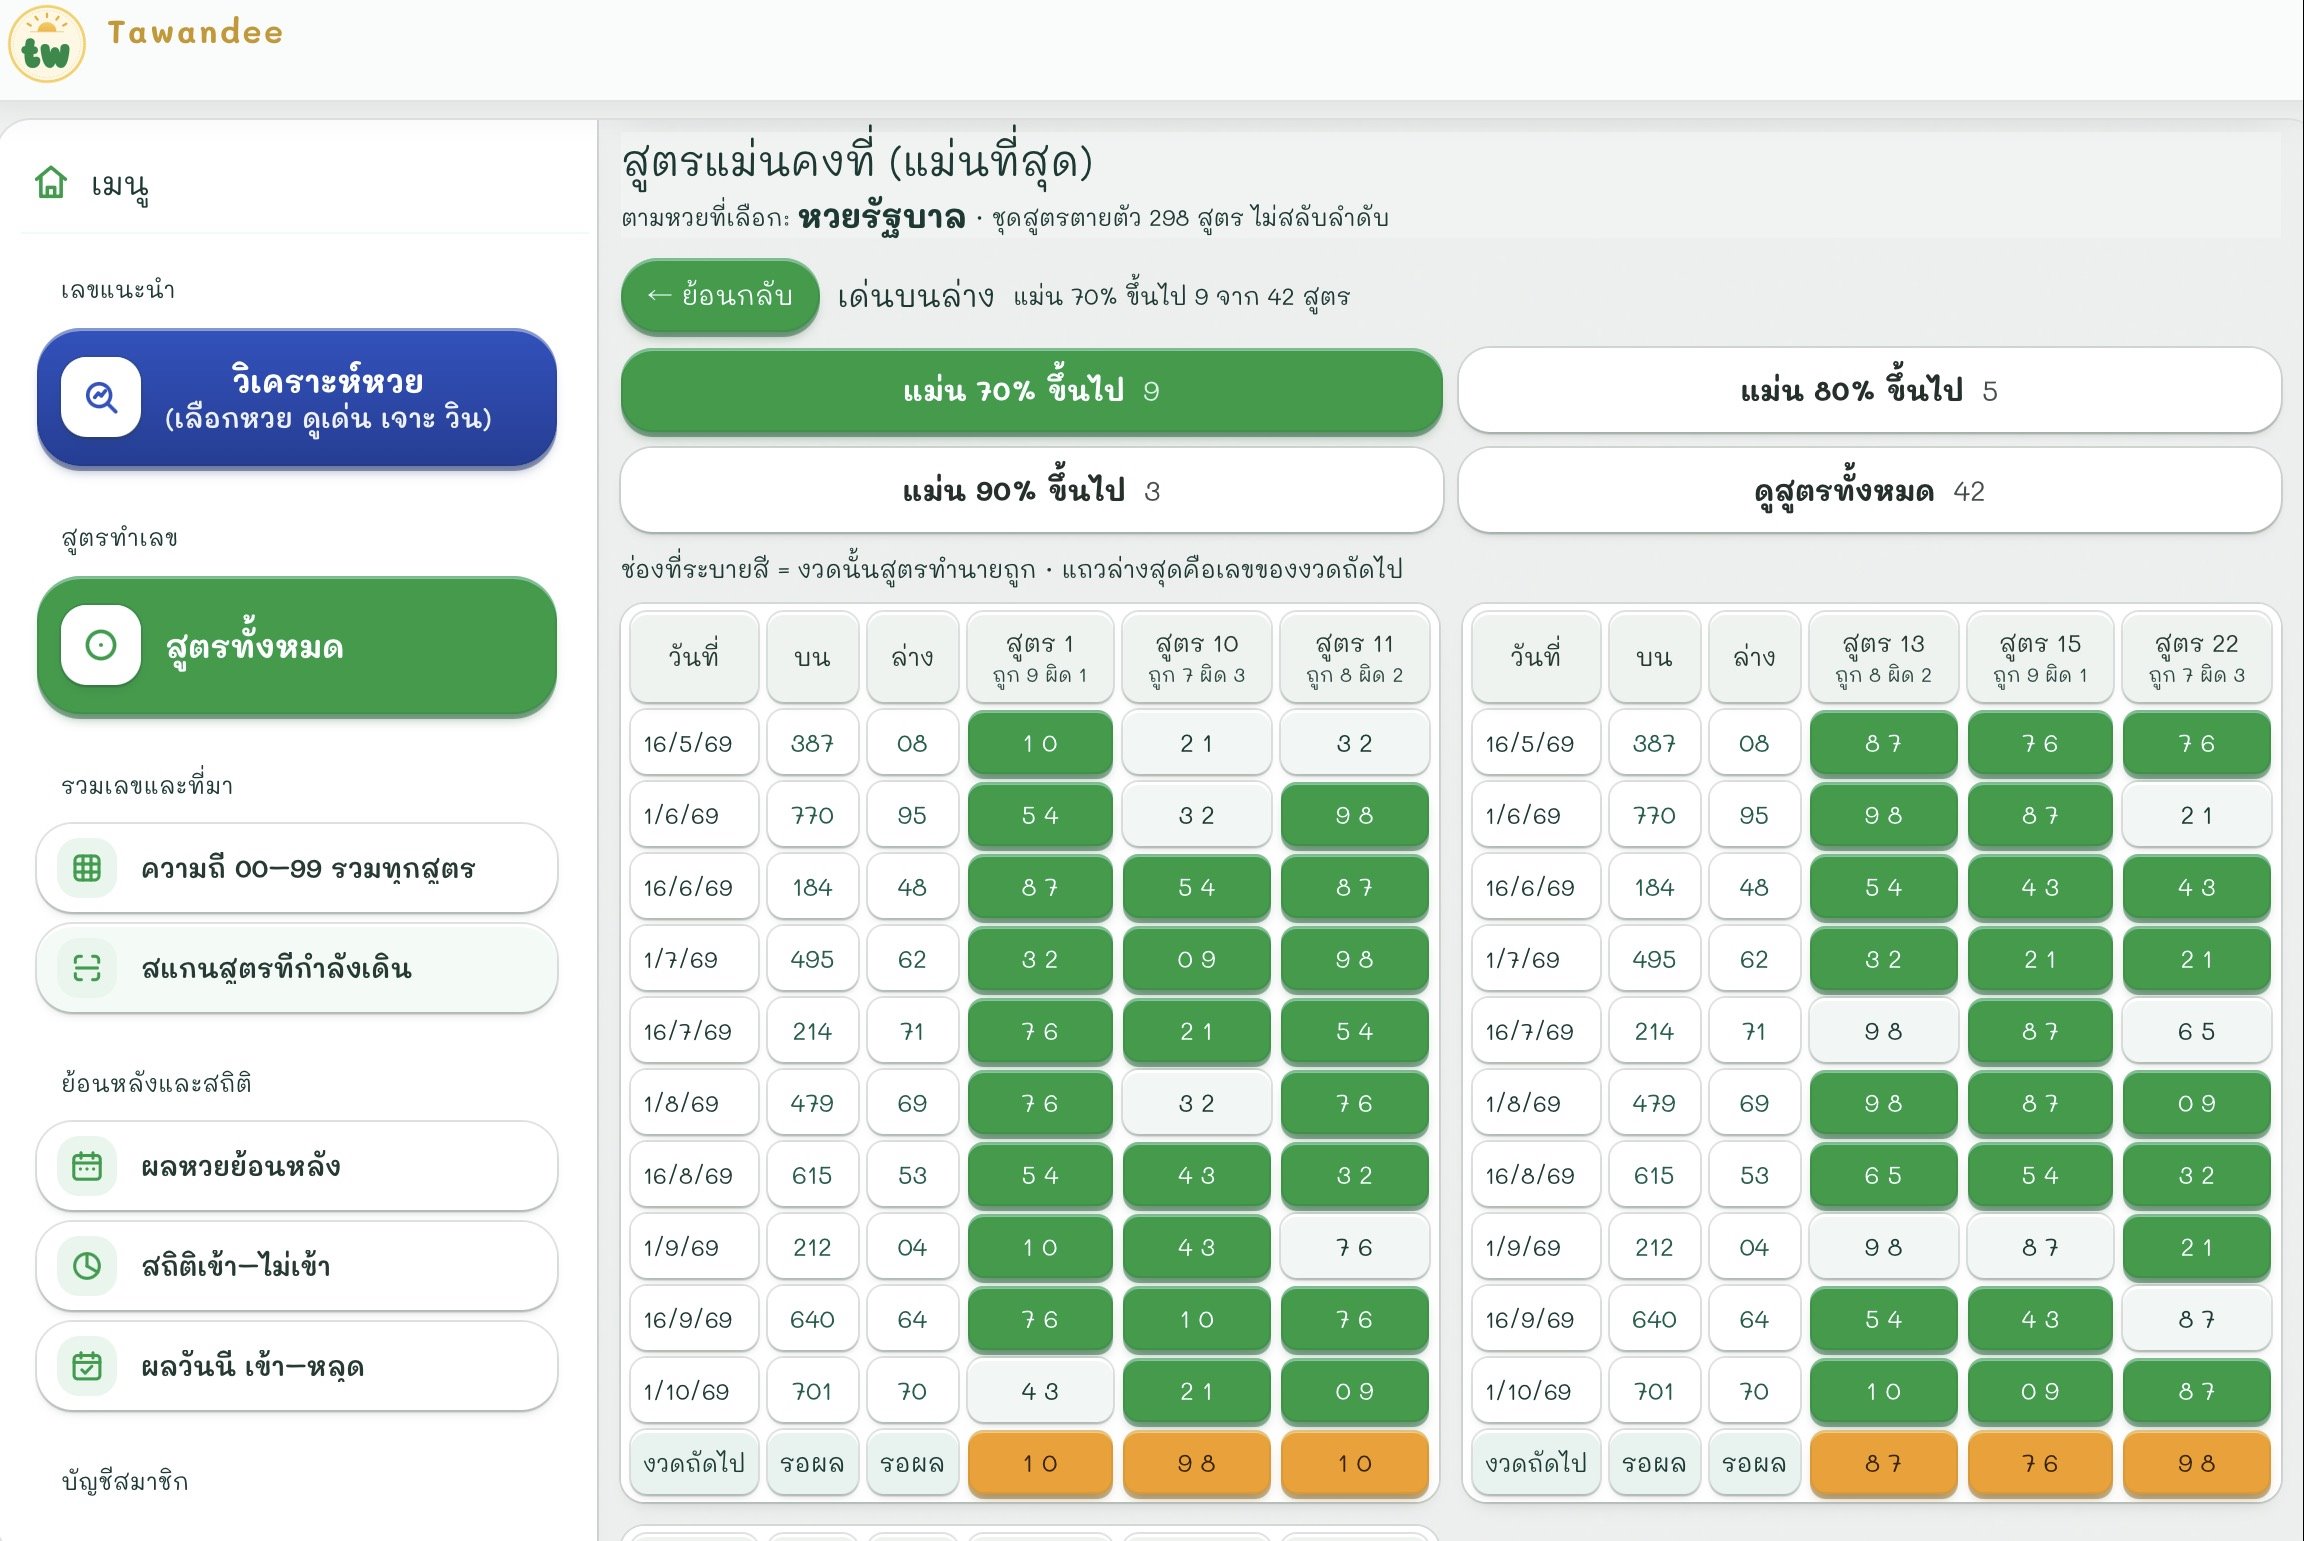2304x1541 pixels.
Task: Open ความถี่ 00–99 รวมทุกสูตร
Action: [297, 868]
